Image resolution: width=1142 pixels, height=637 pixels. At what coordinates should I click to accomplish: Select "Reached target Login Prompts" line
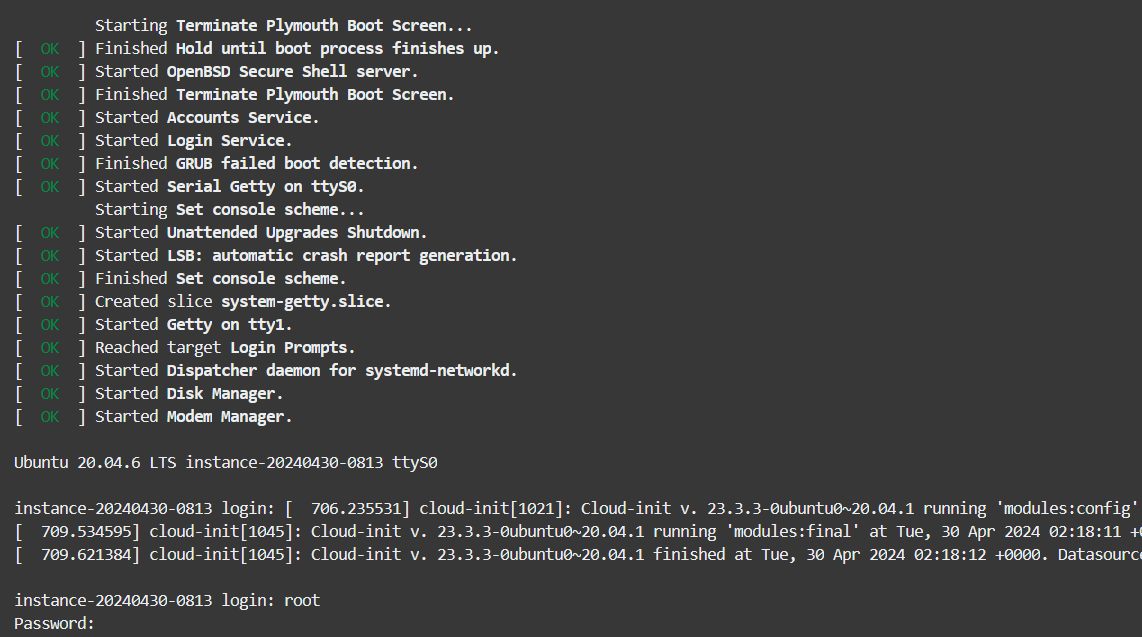[x=225, y=347]
